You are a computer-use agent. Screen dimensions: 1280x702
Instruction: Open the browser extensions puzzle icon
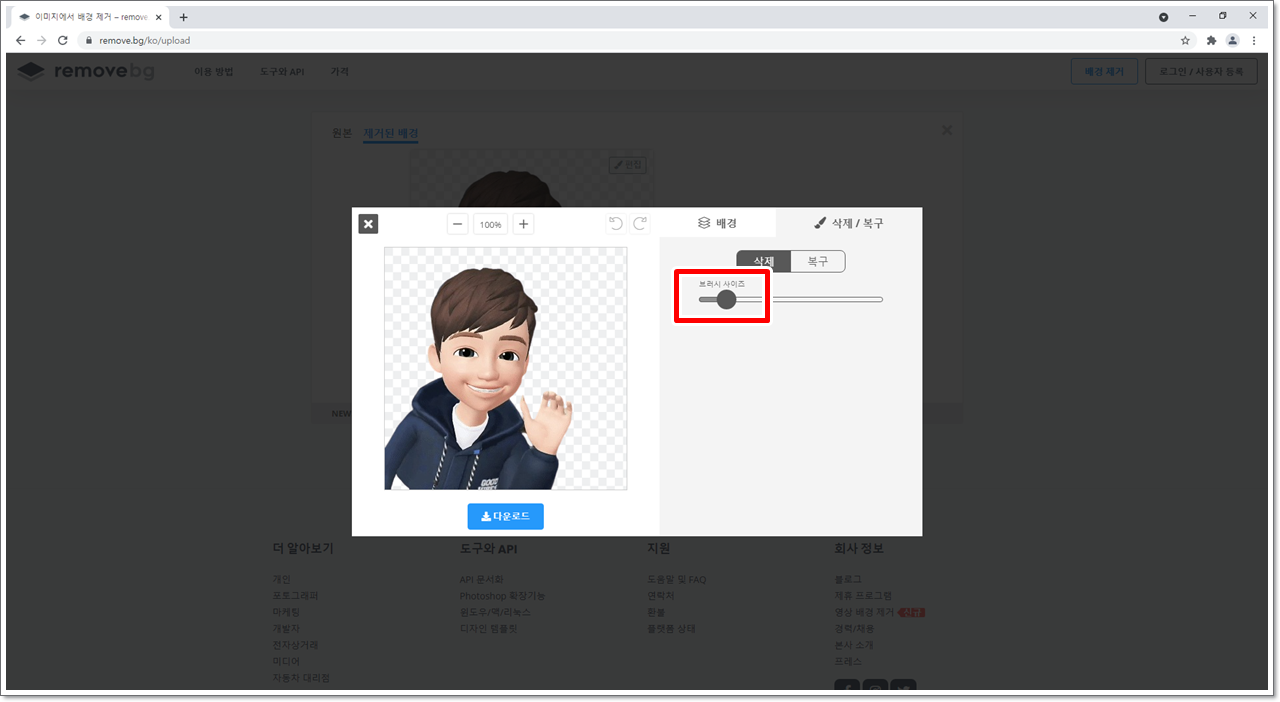(x=1211, y=41)
